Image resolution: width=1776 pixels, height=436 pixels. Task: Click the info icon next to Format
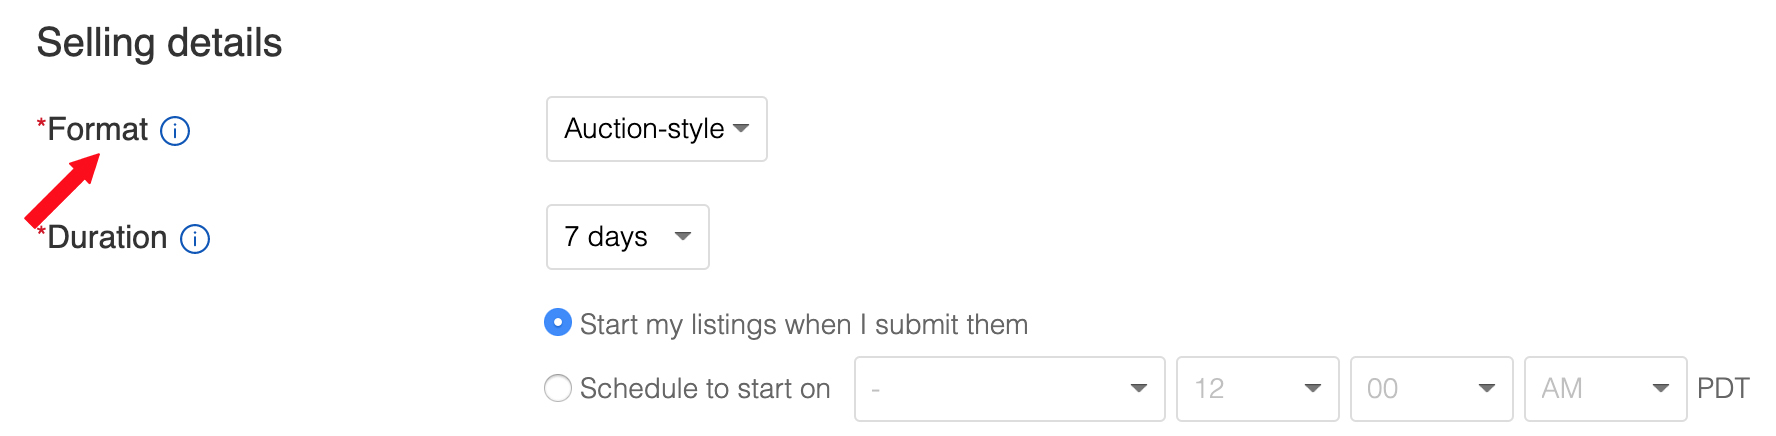tap(175, 131)
